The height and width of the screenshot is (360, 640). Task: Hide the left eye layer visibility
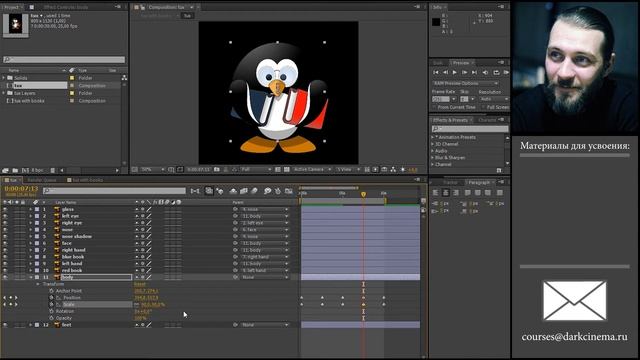(x=5, y=216)
